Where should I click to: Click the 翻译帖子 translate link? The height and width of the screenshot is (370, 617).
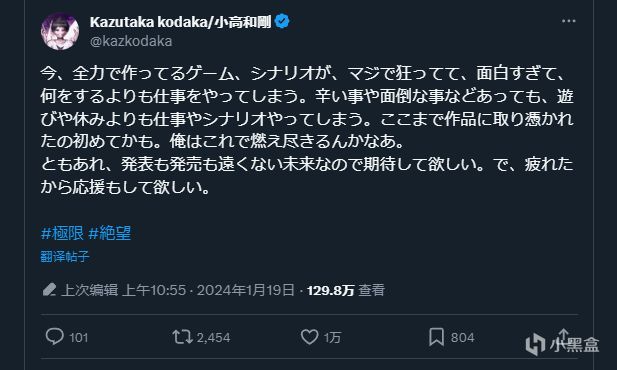[x=65, y=257]
